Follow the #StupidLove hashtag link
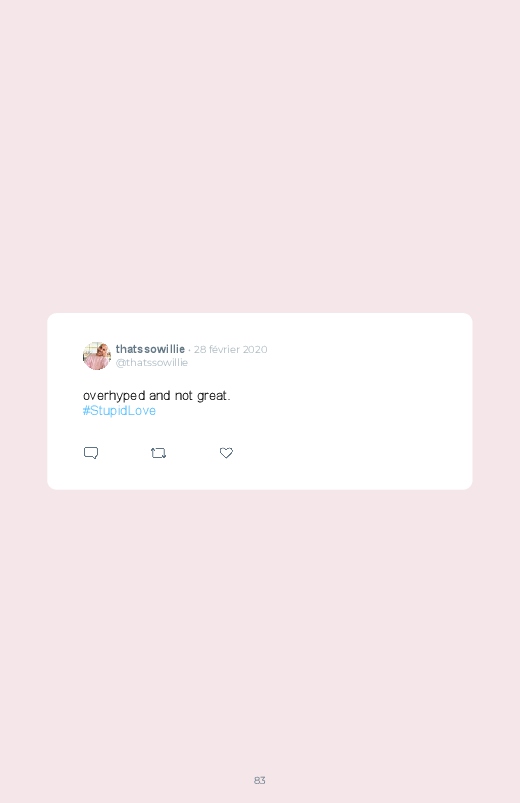 coord(119,411)
